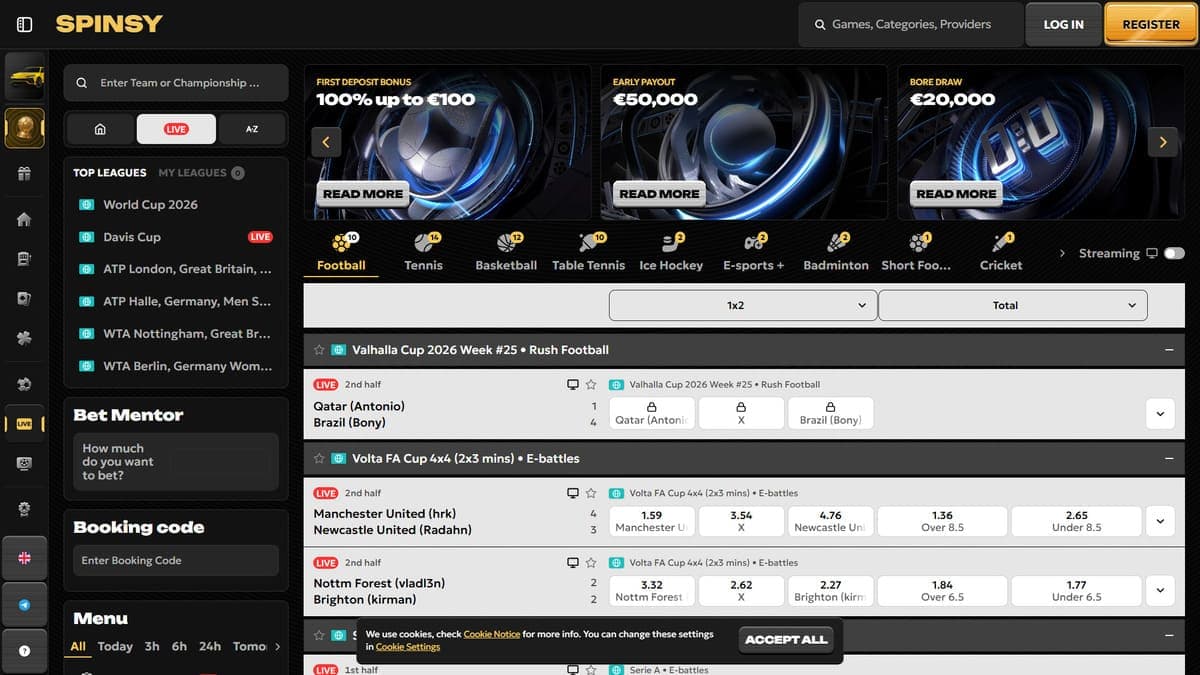This screenshot has height=675, width=1200.
Task: Focus the Enter Booking Code field
Action: coord(176,560)
